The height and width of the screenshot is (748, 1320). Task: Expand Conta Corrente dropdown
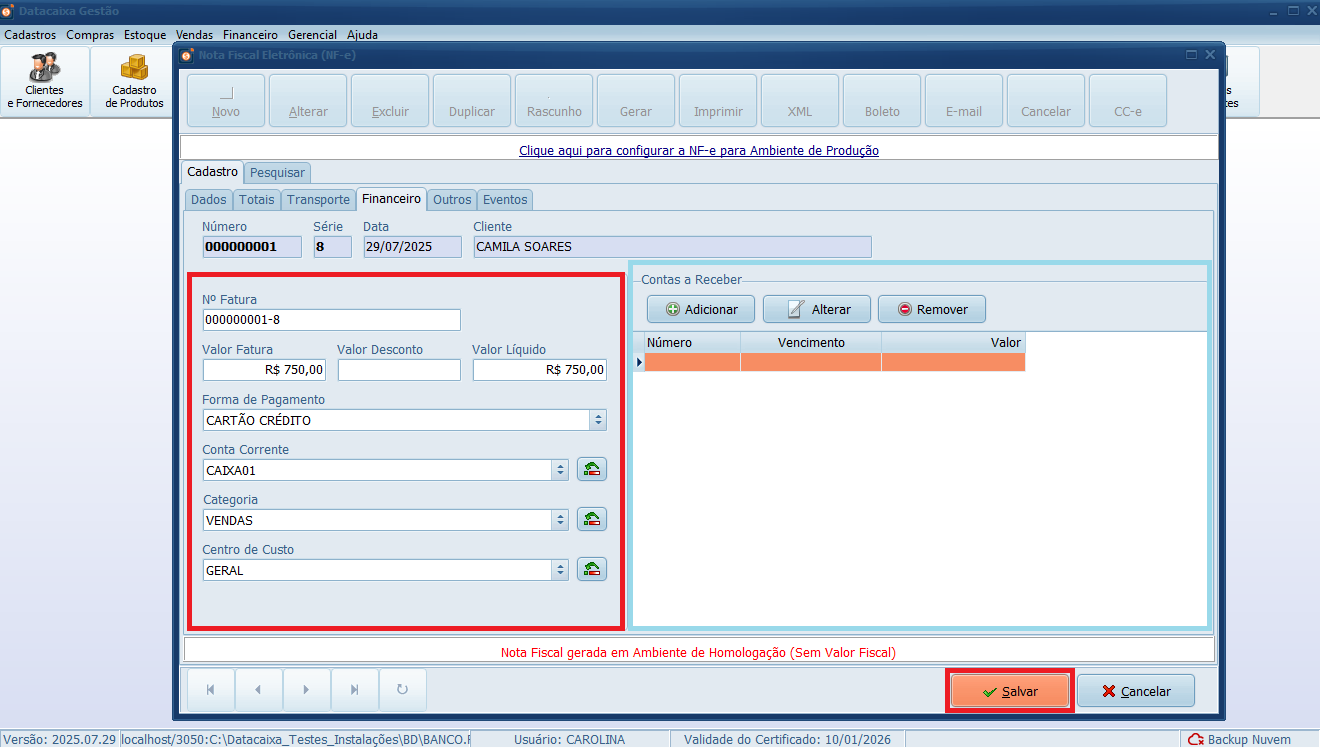[x=561, y=470]
